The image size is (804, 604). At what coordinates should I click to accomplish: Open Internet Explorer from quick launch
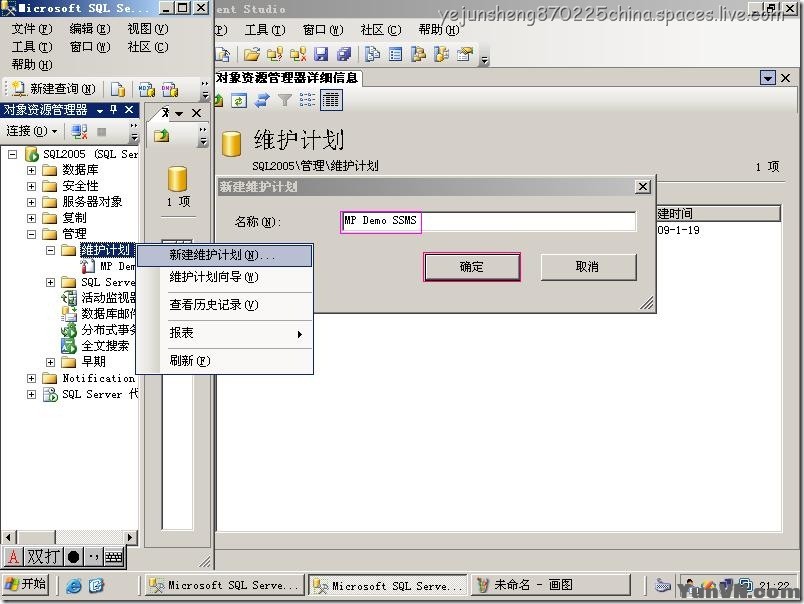(74, 585)
